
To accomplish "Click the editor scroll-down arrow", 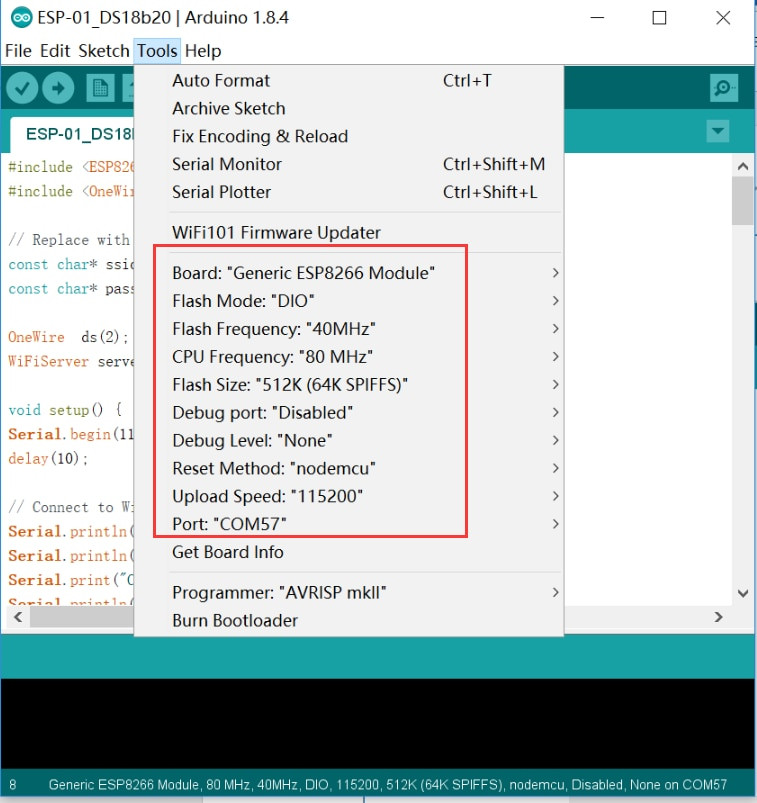I will (x=743, y=593).
